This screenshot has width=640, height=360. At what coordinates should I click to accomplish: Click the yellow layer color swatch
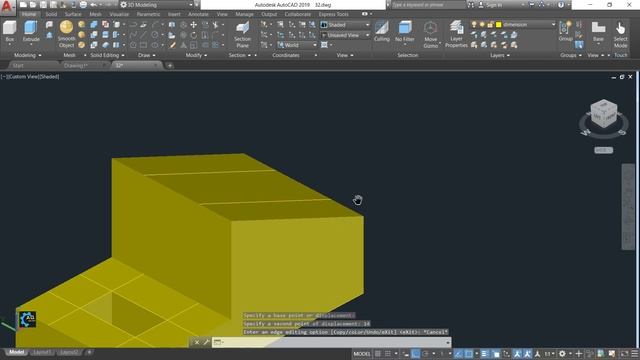[x=498, y=25]
